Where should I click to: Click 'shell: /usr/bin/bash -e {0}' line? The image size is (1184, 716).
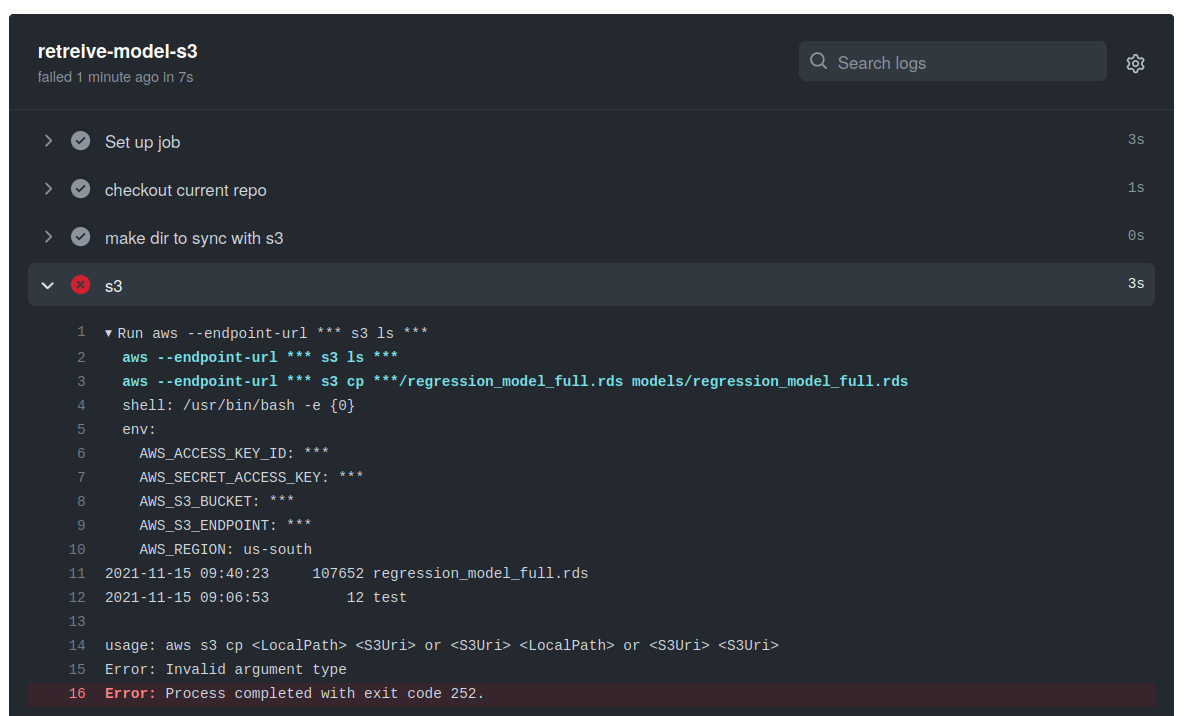coord(239,406)
